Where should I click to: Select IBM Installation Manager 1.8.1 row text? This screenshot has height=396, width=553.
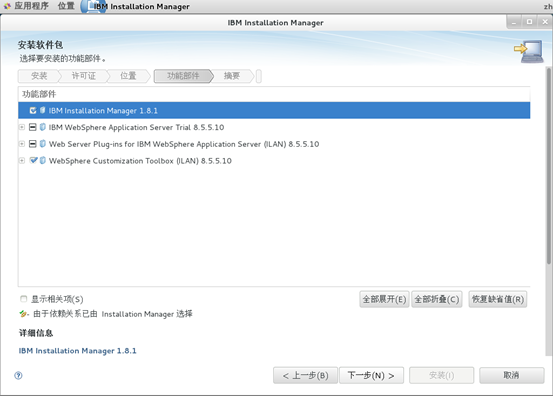[103, 110]
